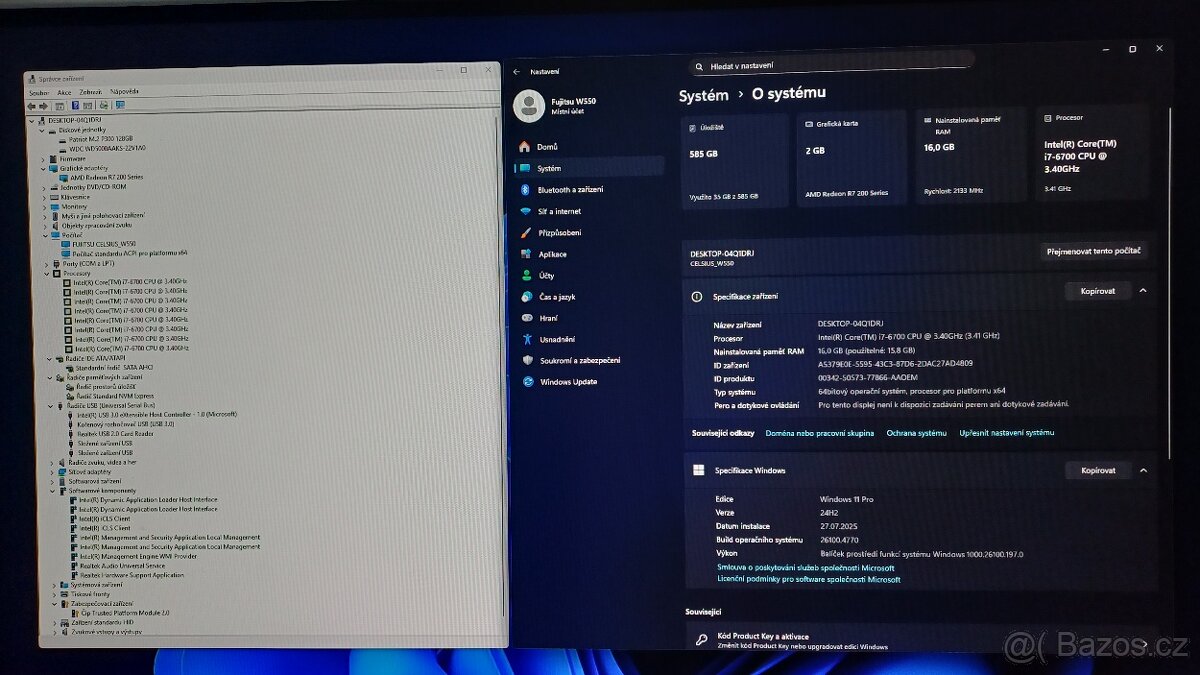Go to Windows Update in sidebar
Viewport: 1200px width, 675px height.
pos(568,382)
